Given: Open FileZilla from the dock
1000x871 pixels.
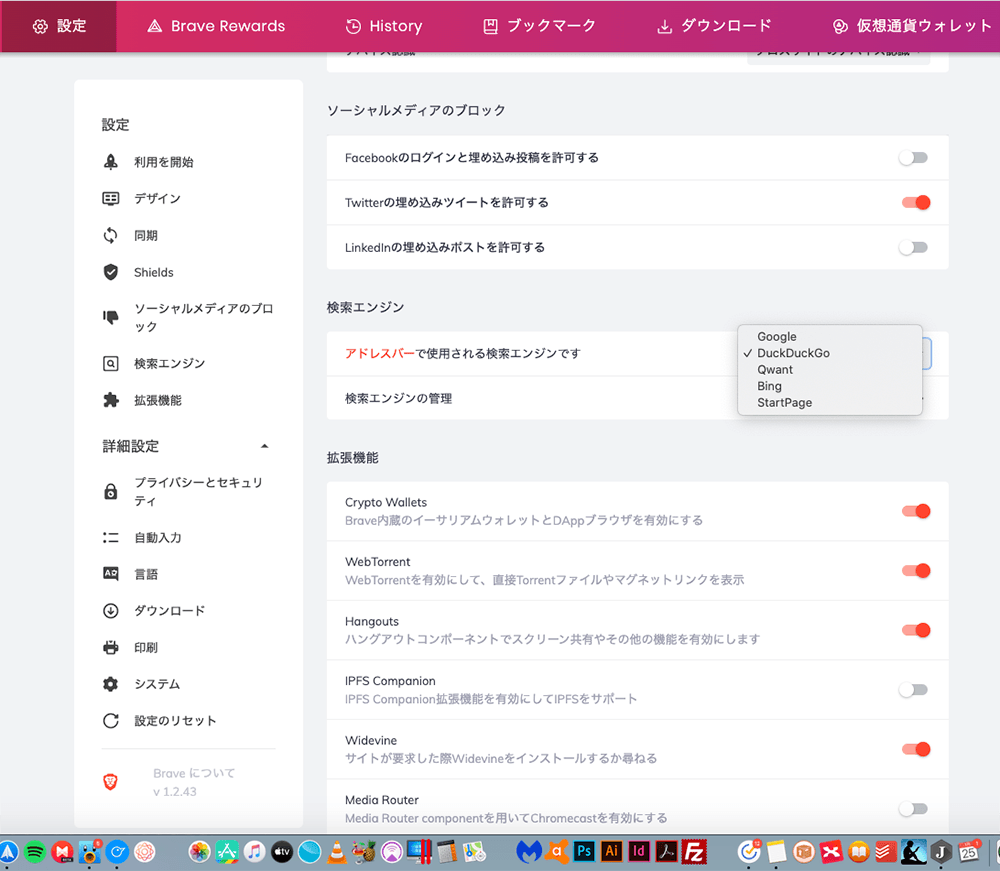Looking at the screenshot, I should pos(694,852).
